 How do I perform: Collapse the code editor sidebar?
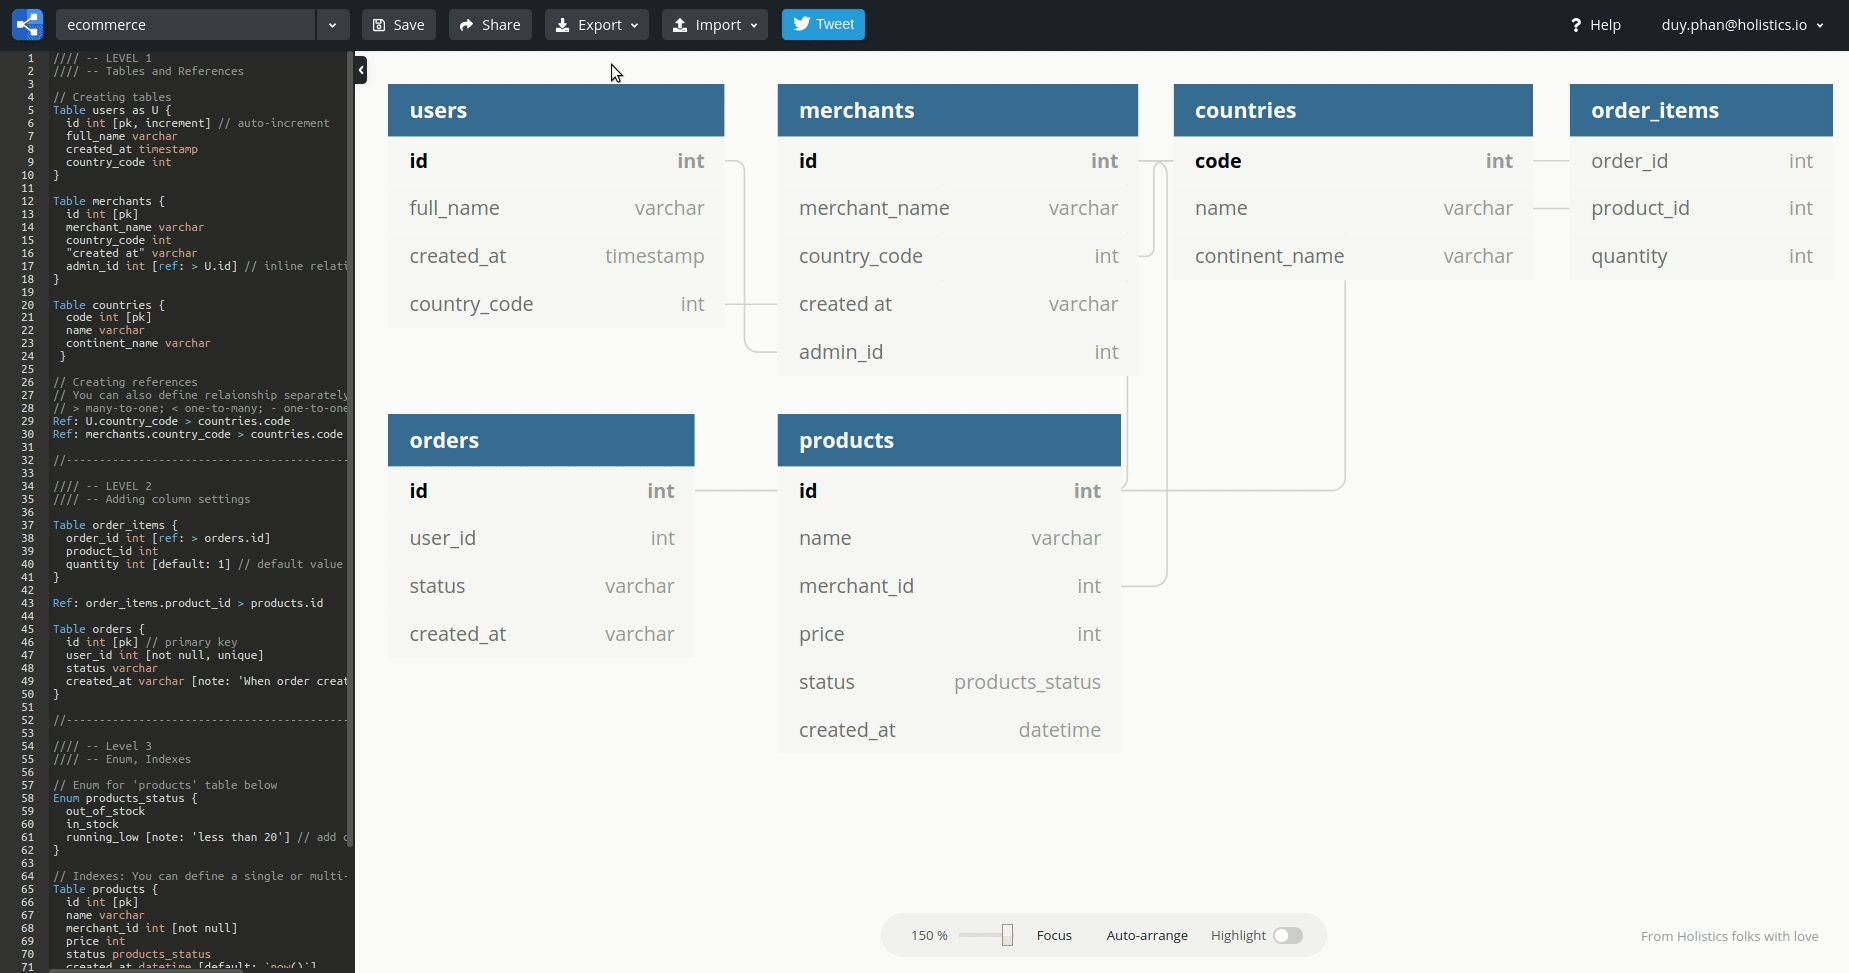coord(360,70)
